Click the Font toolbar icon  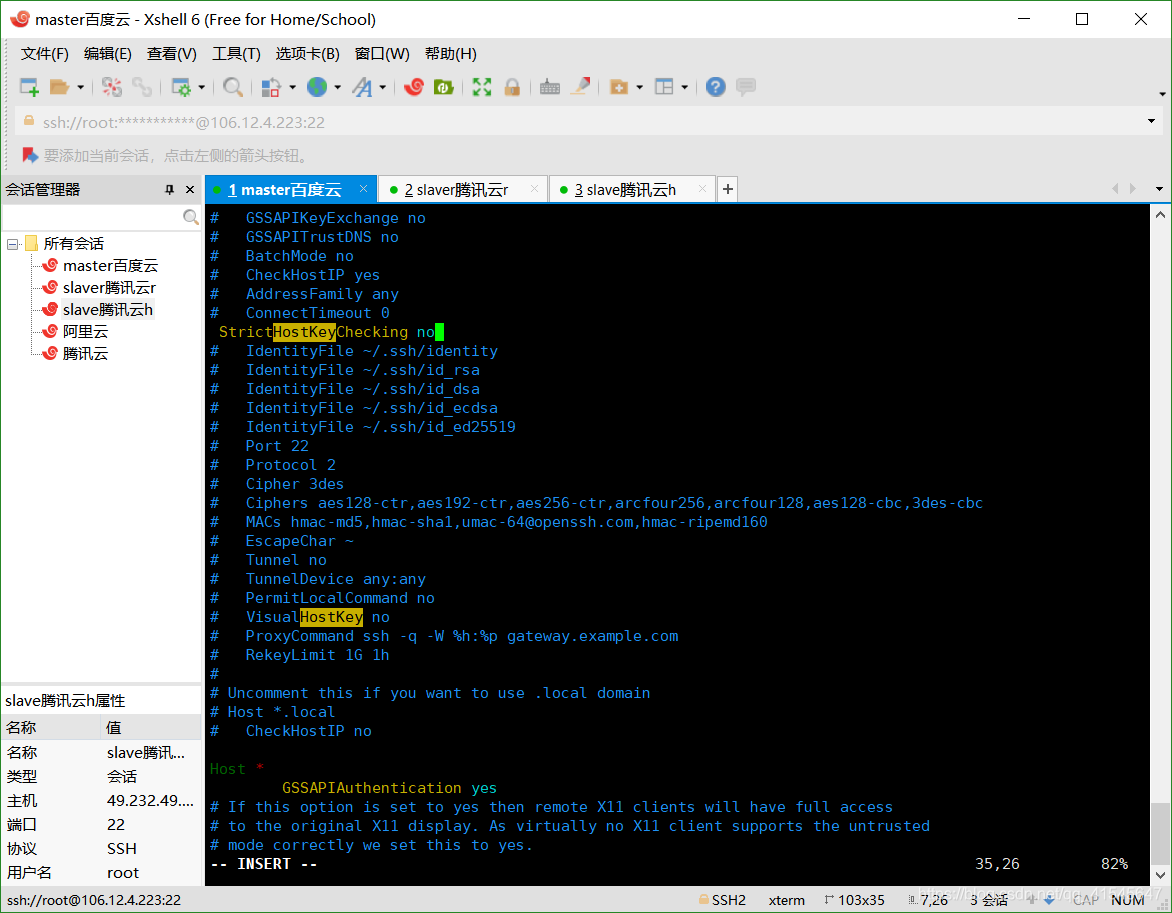click(362, 87)
